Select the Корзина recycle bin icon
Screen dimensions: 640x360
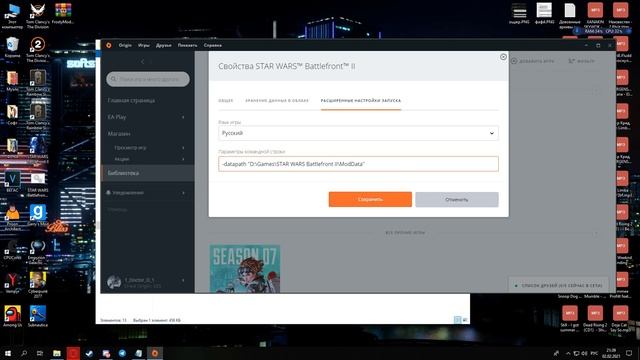(x=12, y=47)
